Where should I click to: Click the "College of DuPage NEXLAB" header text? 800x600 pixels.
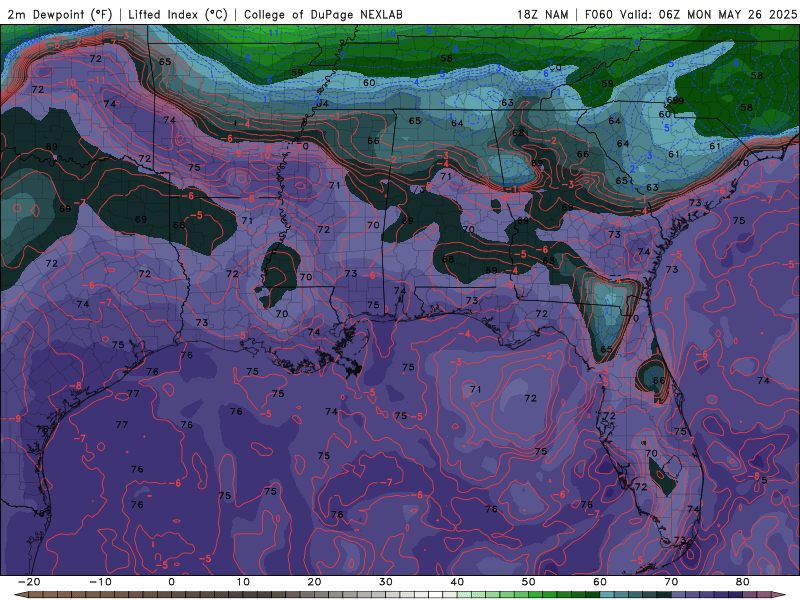323,14
